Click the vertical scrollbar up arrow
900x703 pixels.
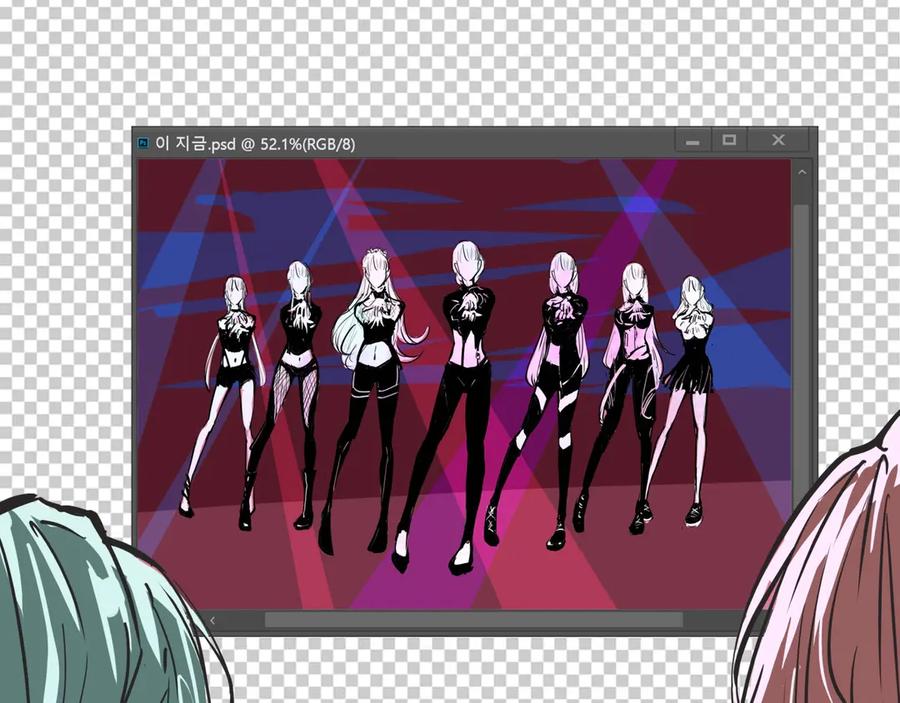coord(802,172)
